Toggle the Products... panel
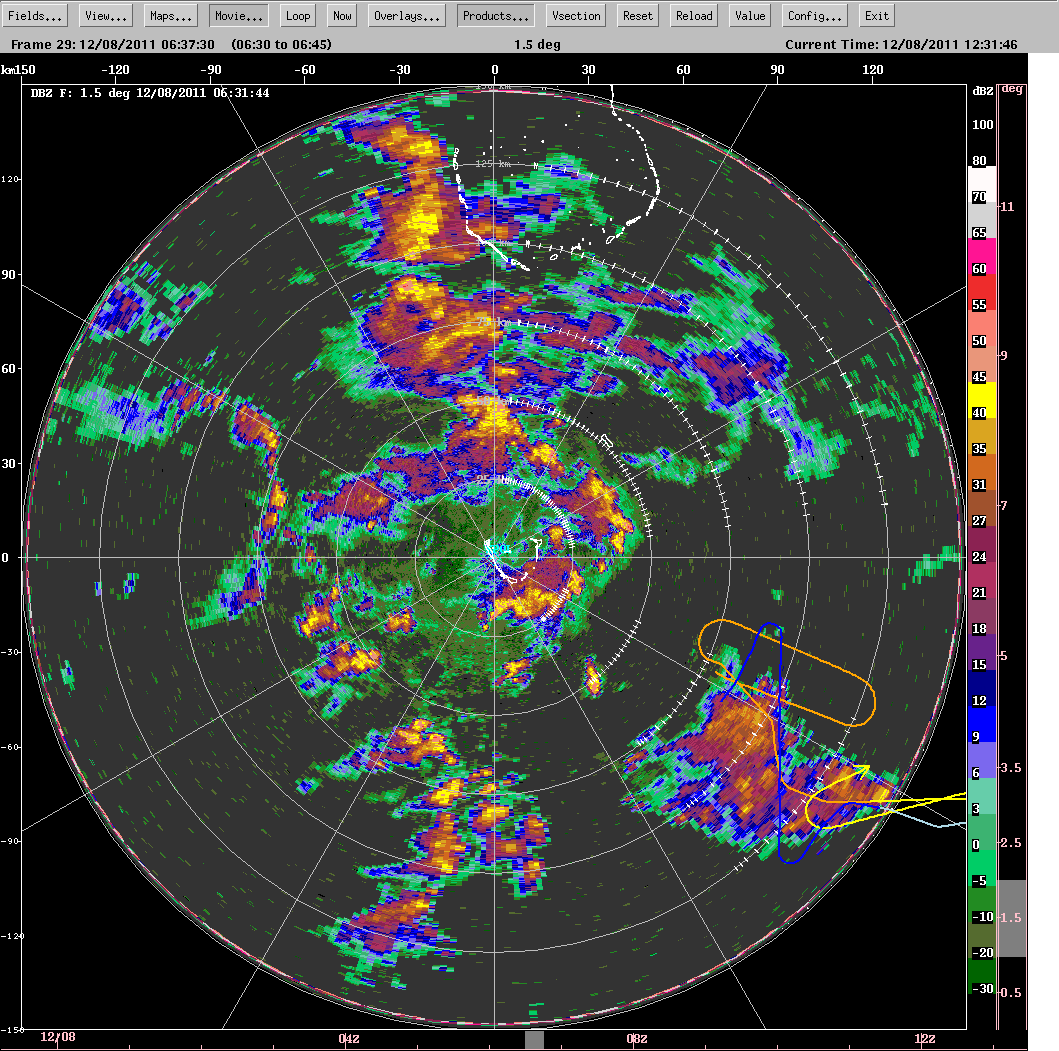 495,16
